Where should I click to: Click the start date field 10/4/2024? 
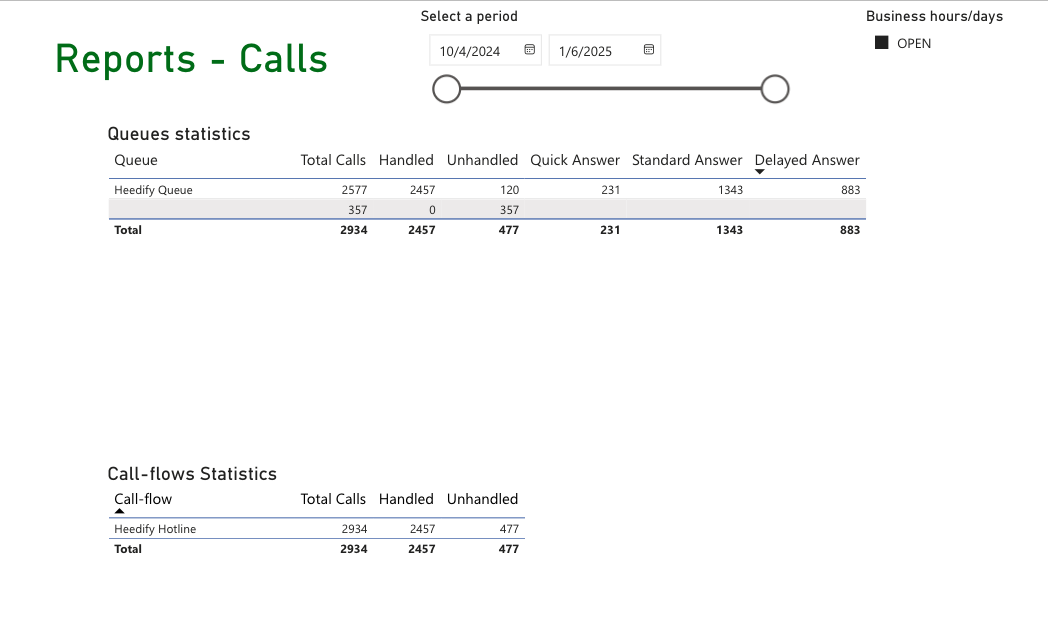tap(470, 51)
